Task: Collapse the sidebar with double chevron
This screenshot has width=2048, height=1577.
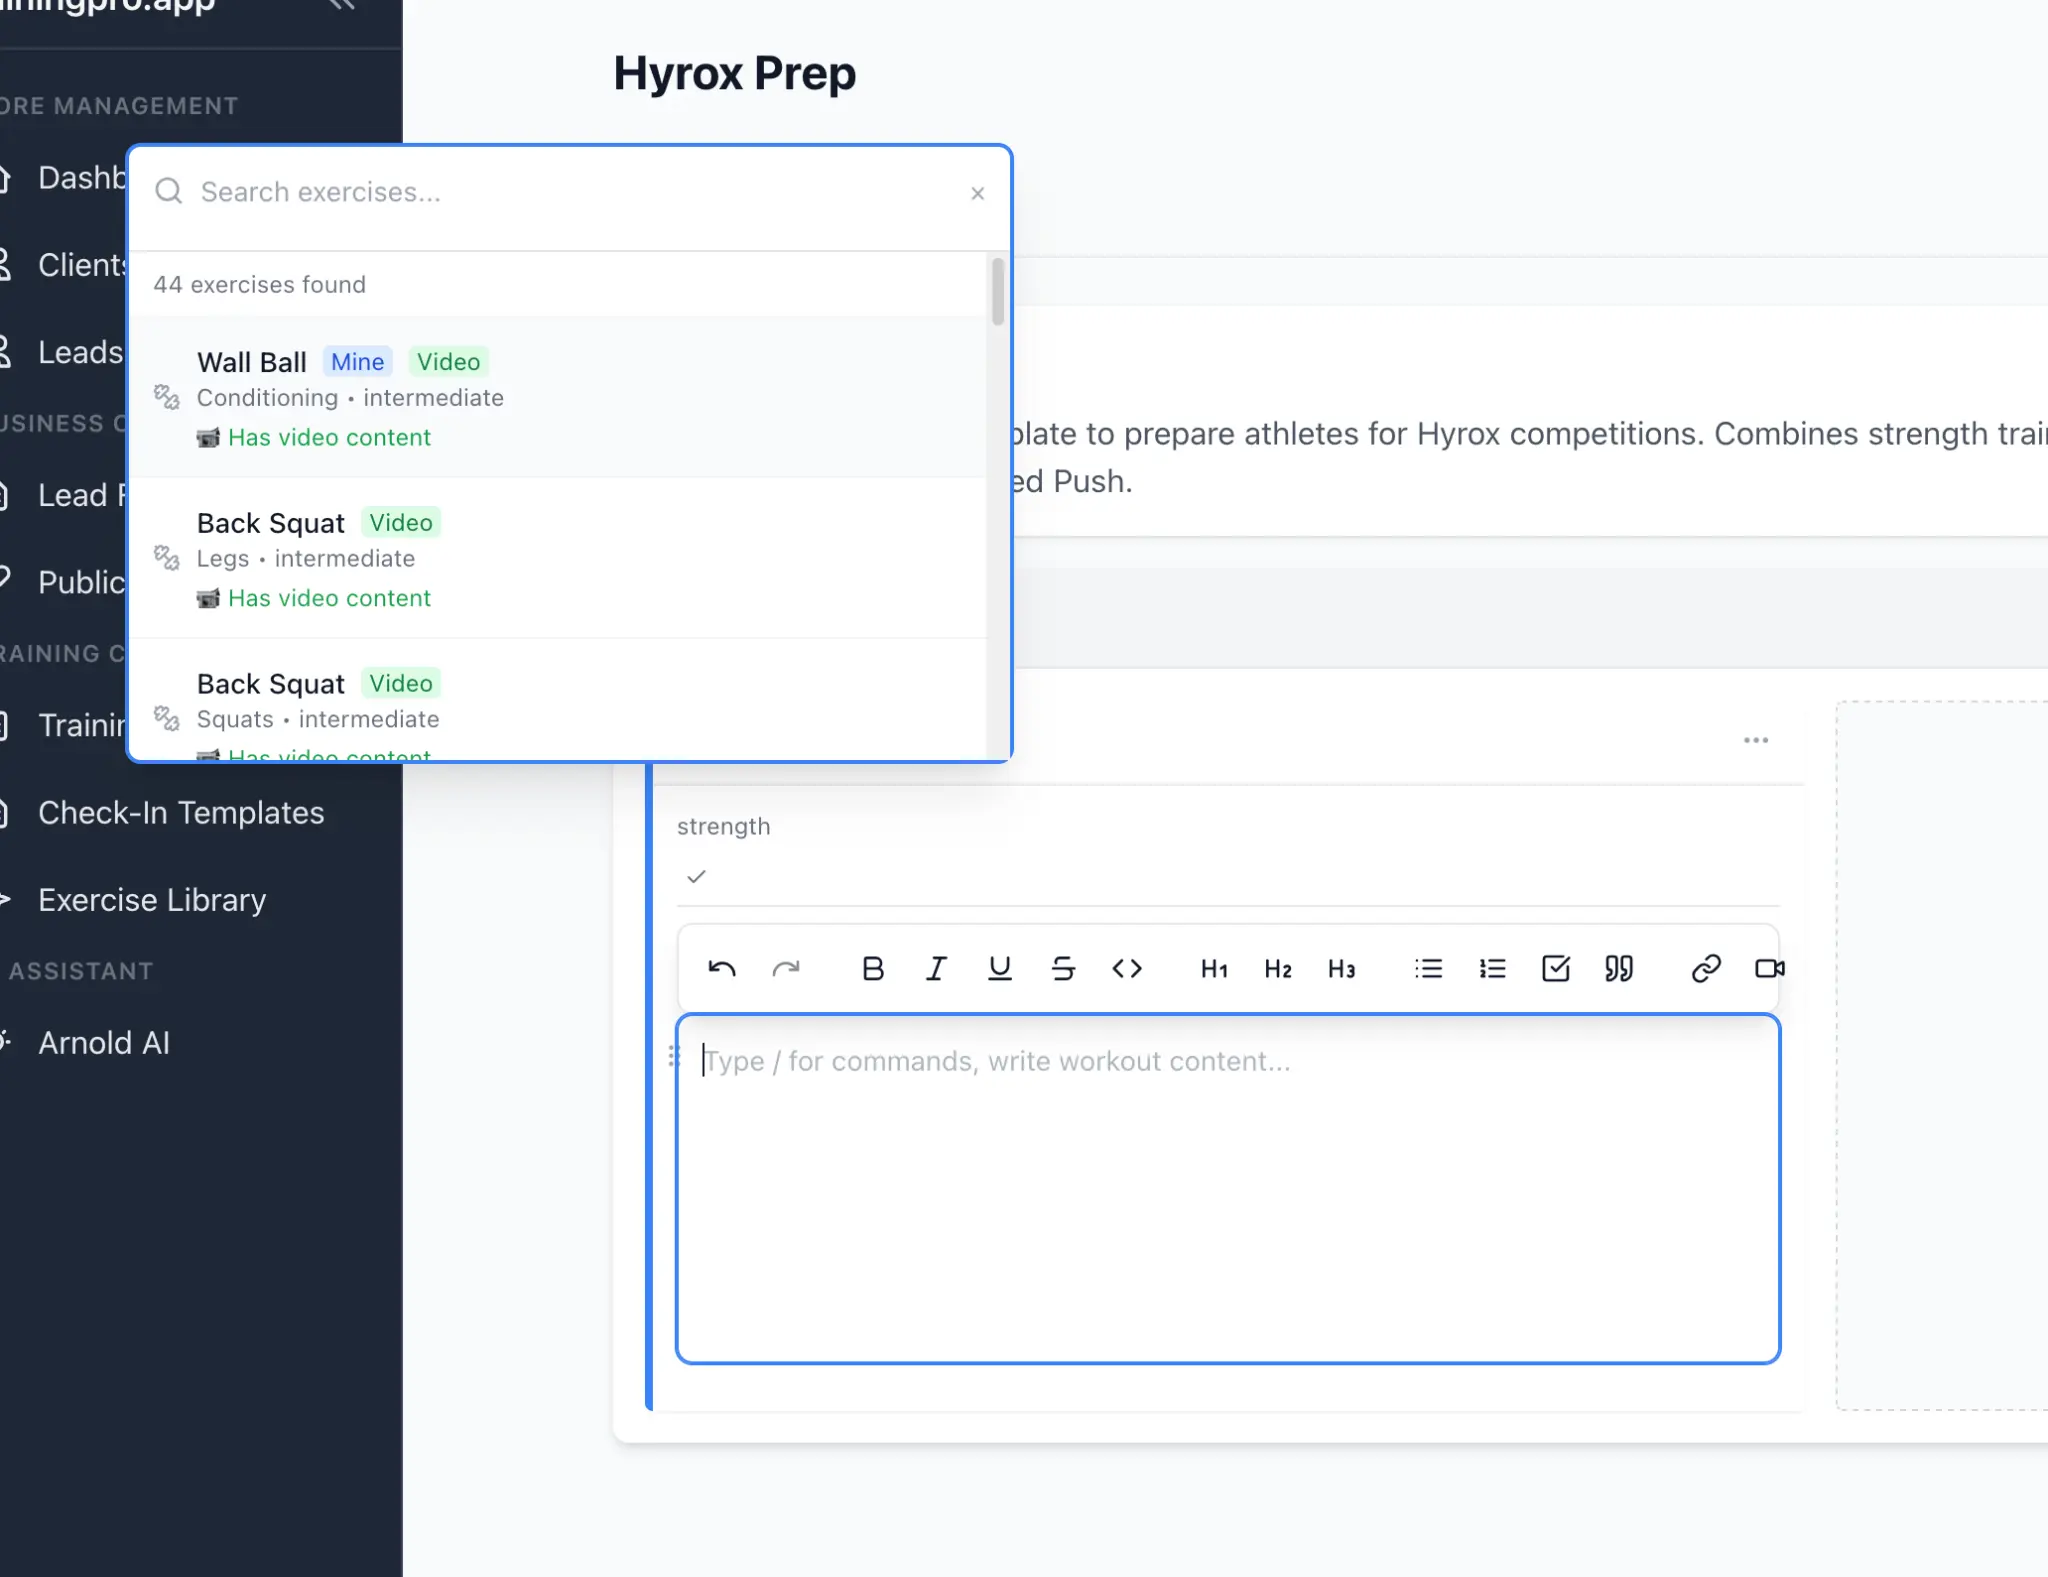Action: tap(342, 6)
